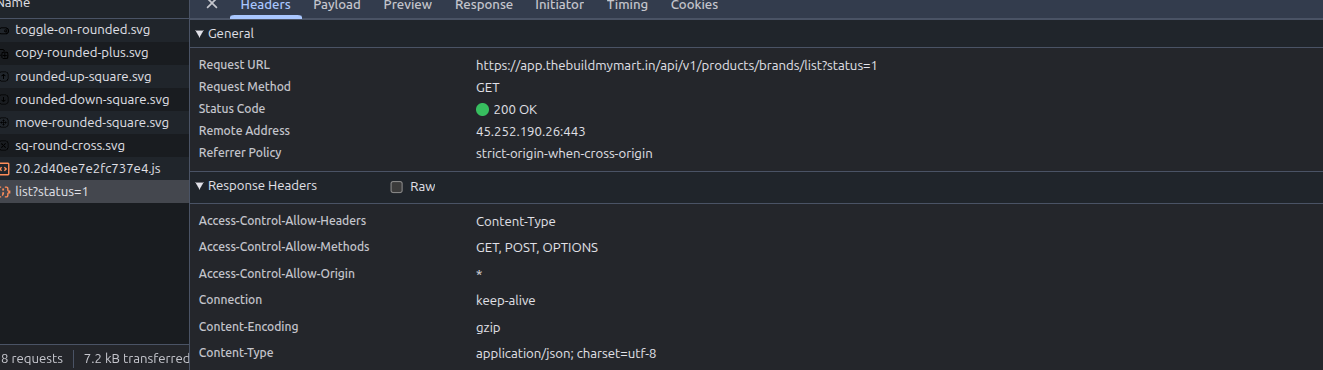Click the JS file type icon for 20.2d40ee7e2fc737e4.js

5,168
